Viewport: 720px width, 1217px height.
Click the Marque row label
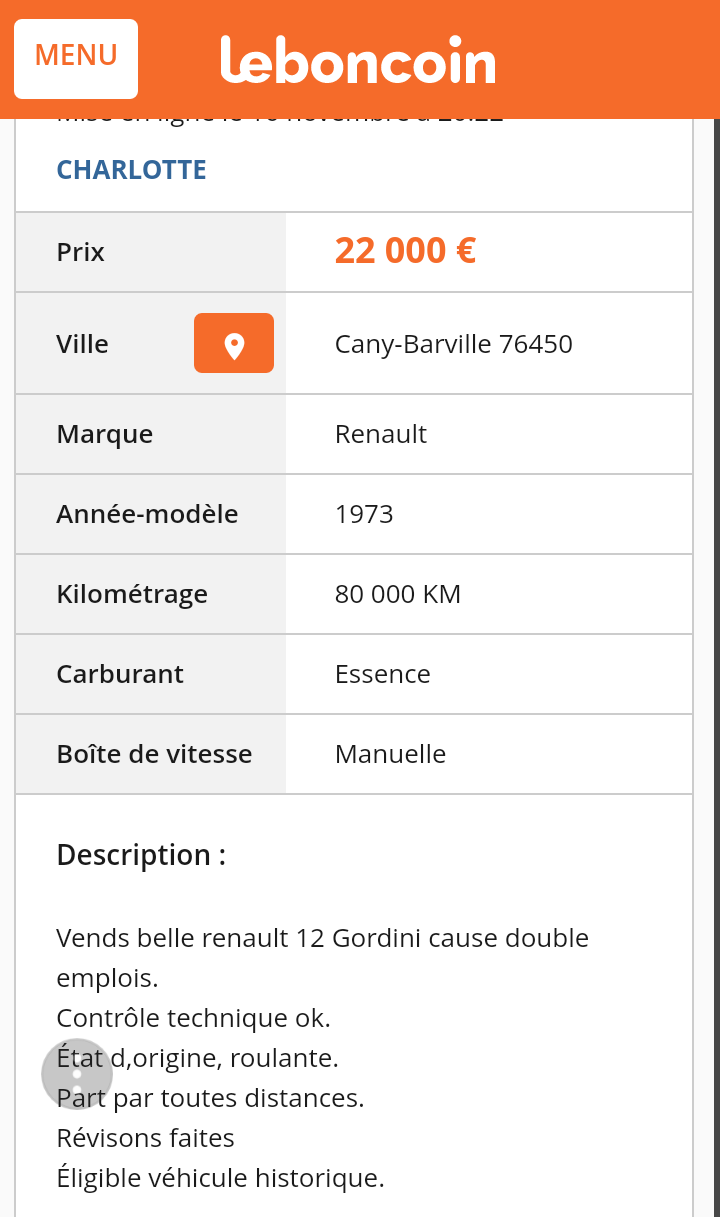click(105, 434)
